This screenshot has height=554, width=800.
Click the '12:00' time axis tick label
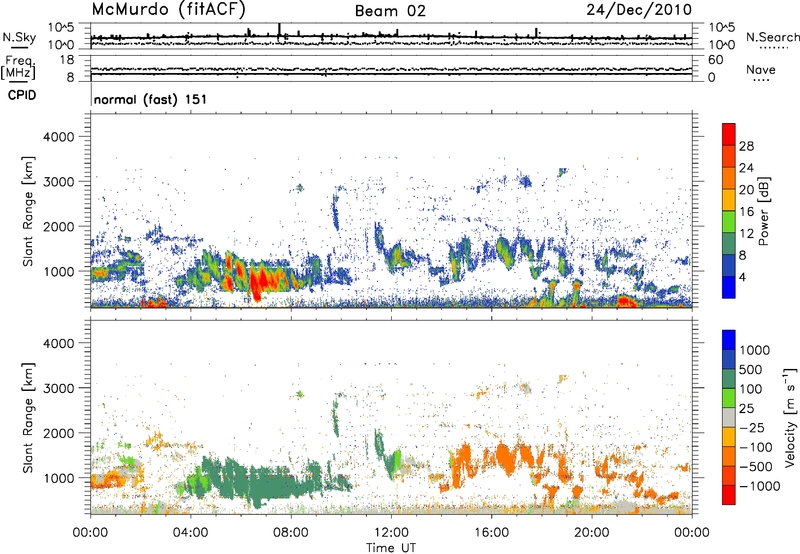point(391,533)
